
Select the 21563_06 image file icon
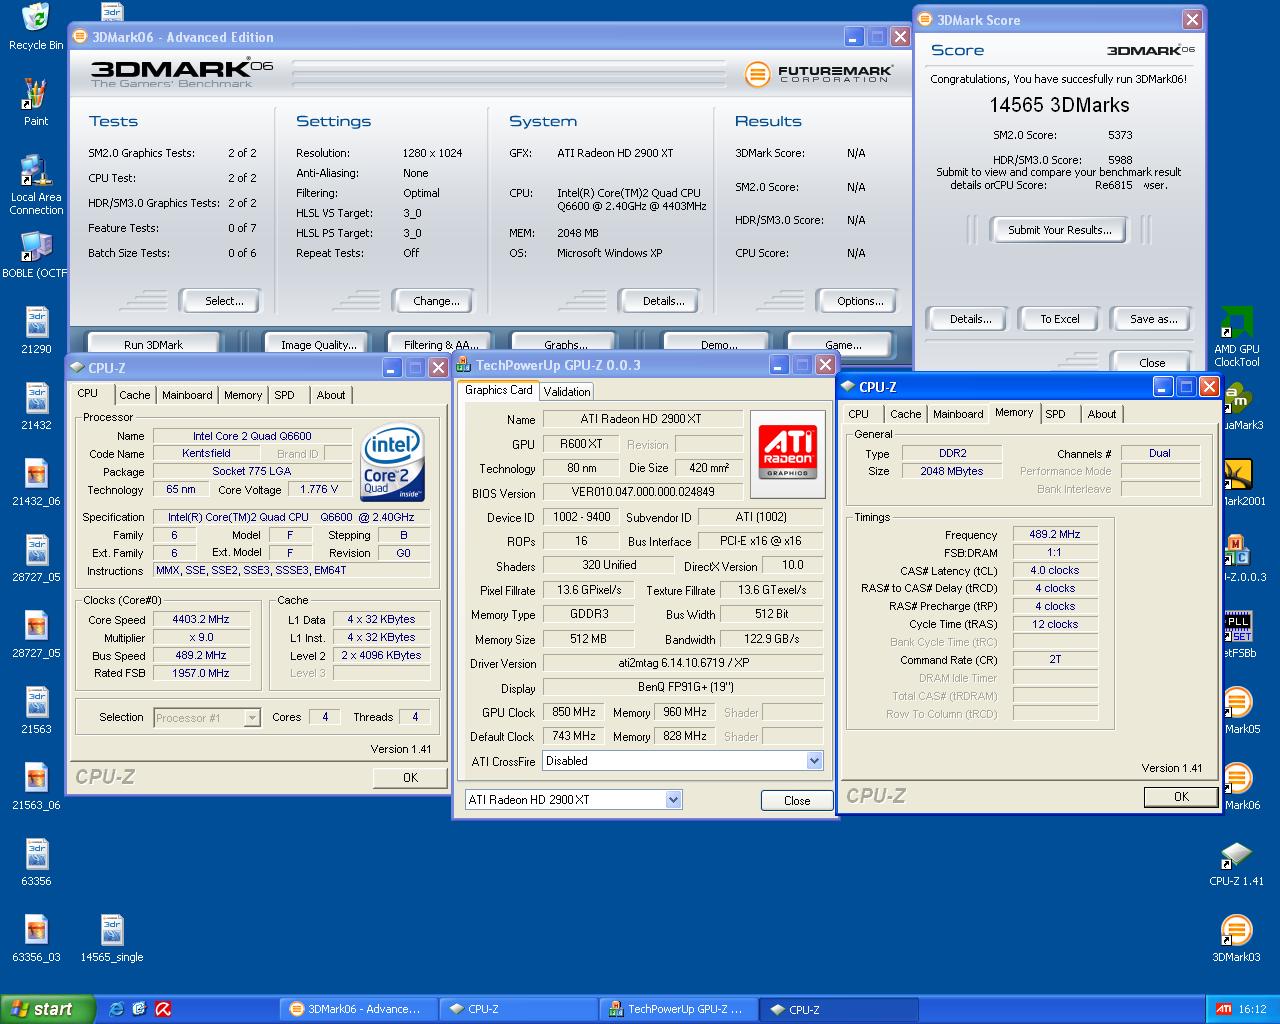click(x=36, y=788)
